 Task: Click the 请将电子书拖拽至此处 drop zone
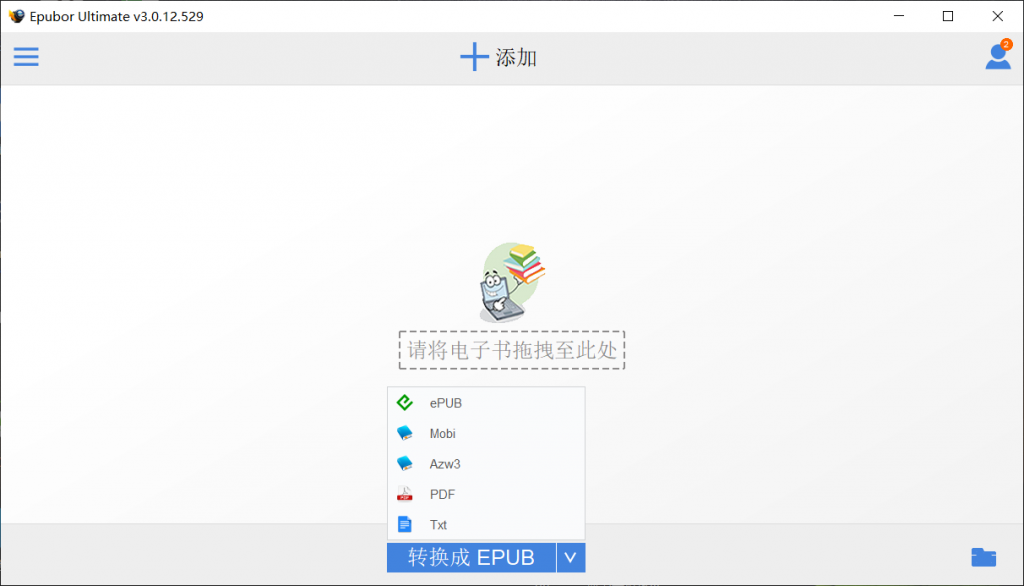pyautogui.click(x=512, y=350)
